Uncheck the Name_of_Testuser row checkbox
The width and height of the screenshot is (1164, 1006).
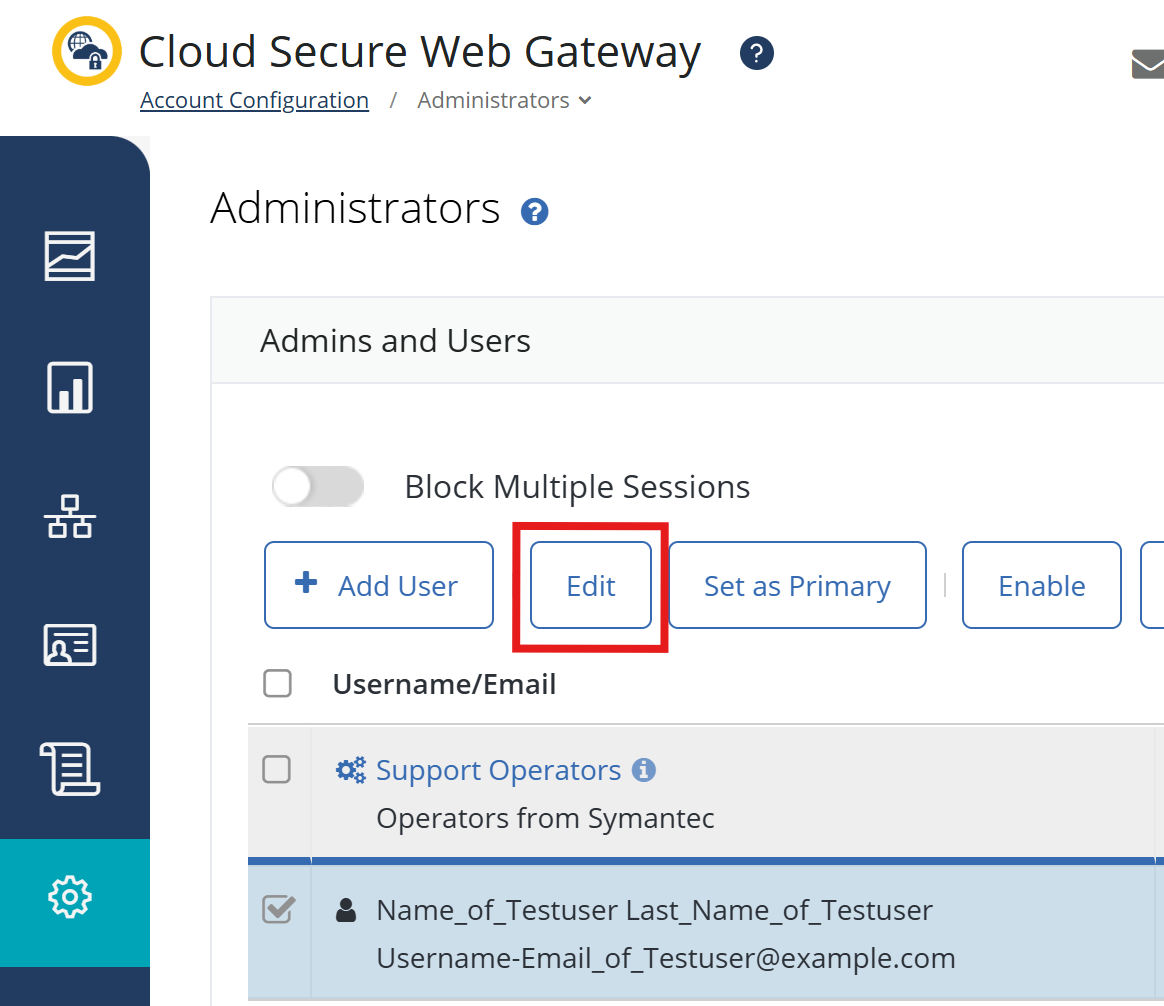pos(277,909)
